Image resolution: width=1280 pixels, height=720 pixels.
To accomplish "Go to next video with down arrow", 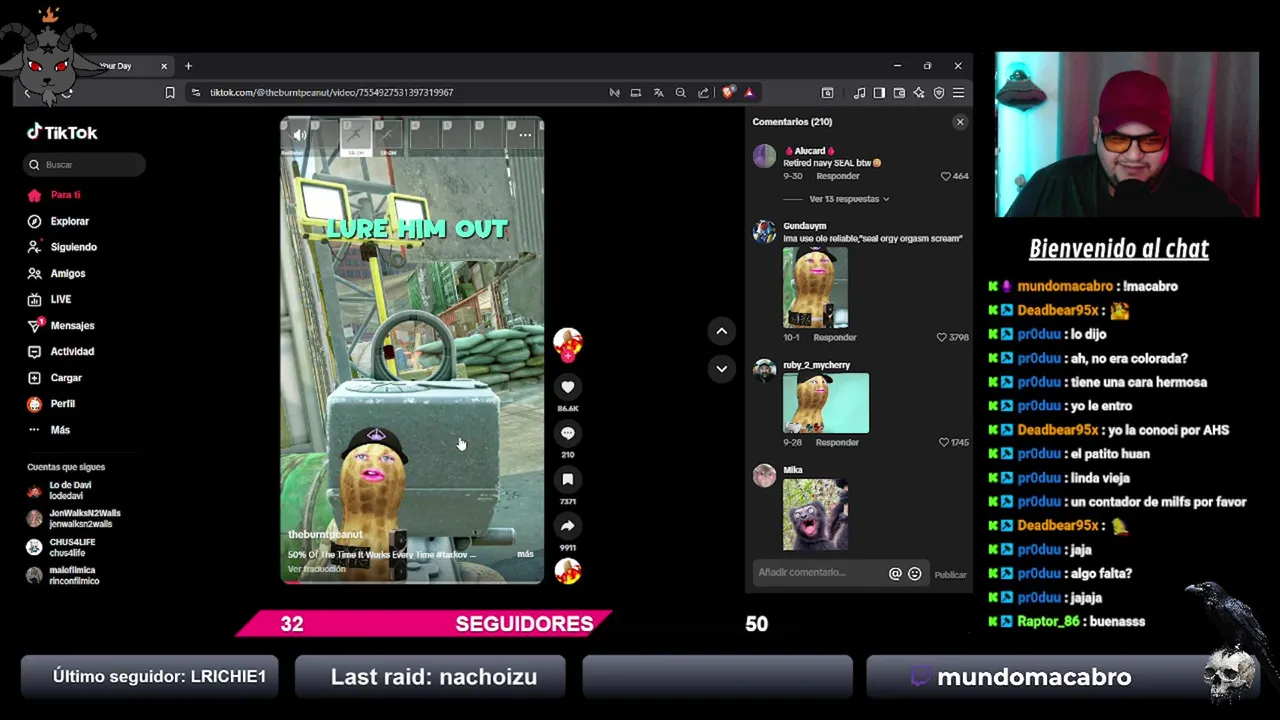I will (721, 369).
